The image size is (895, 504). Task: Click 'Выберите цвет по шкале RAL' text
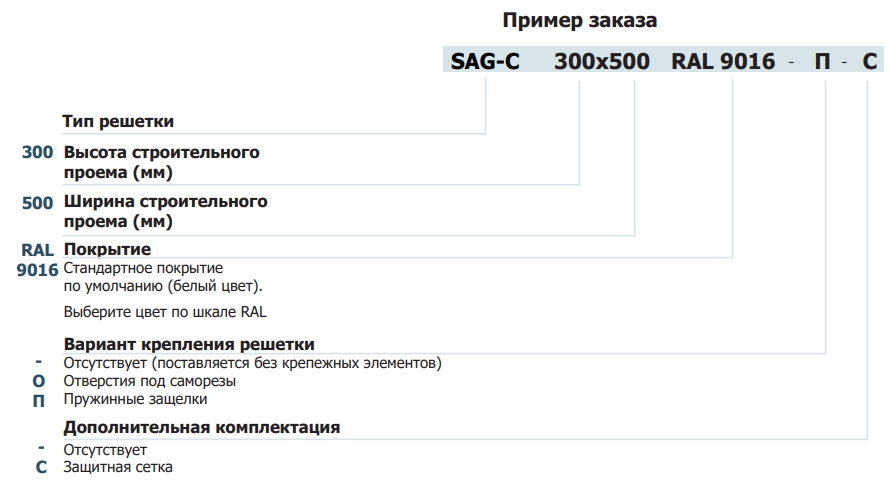[165, 312]
